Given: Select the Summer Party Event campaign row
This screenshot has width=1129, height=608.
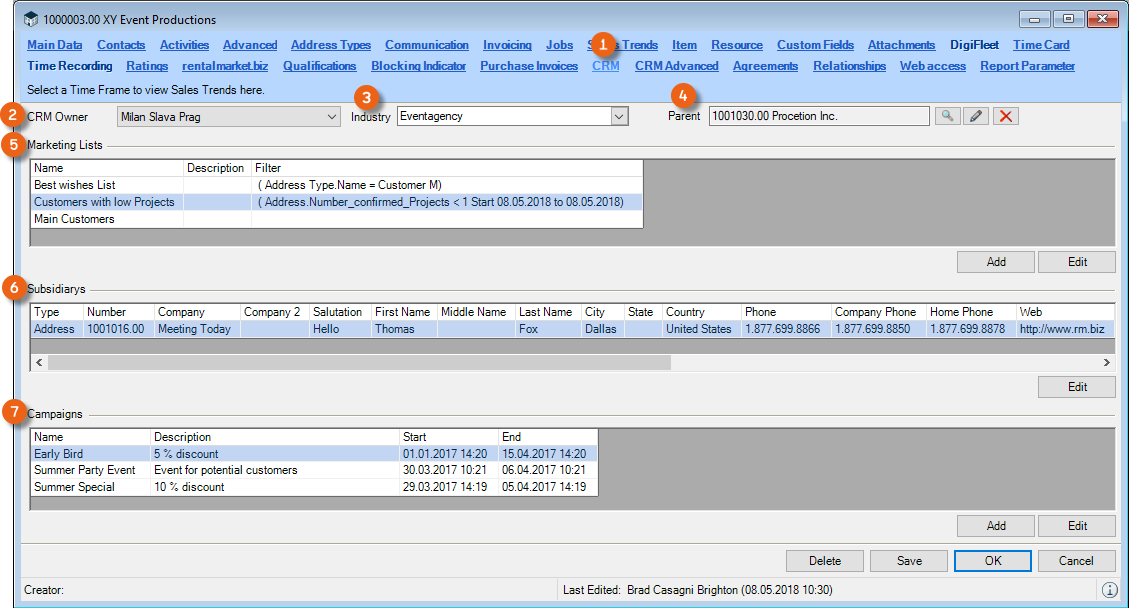Looking at the screenshot, I should point(85,470).
